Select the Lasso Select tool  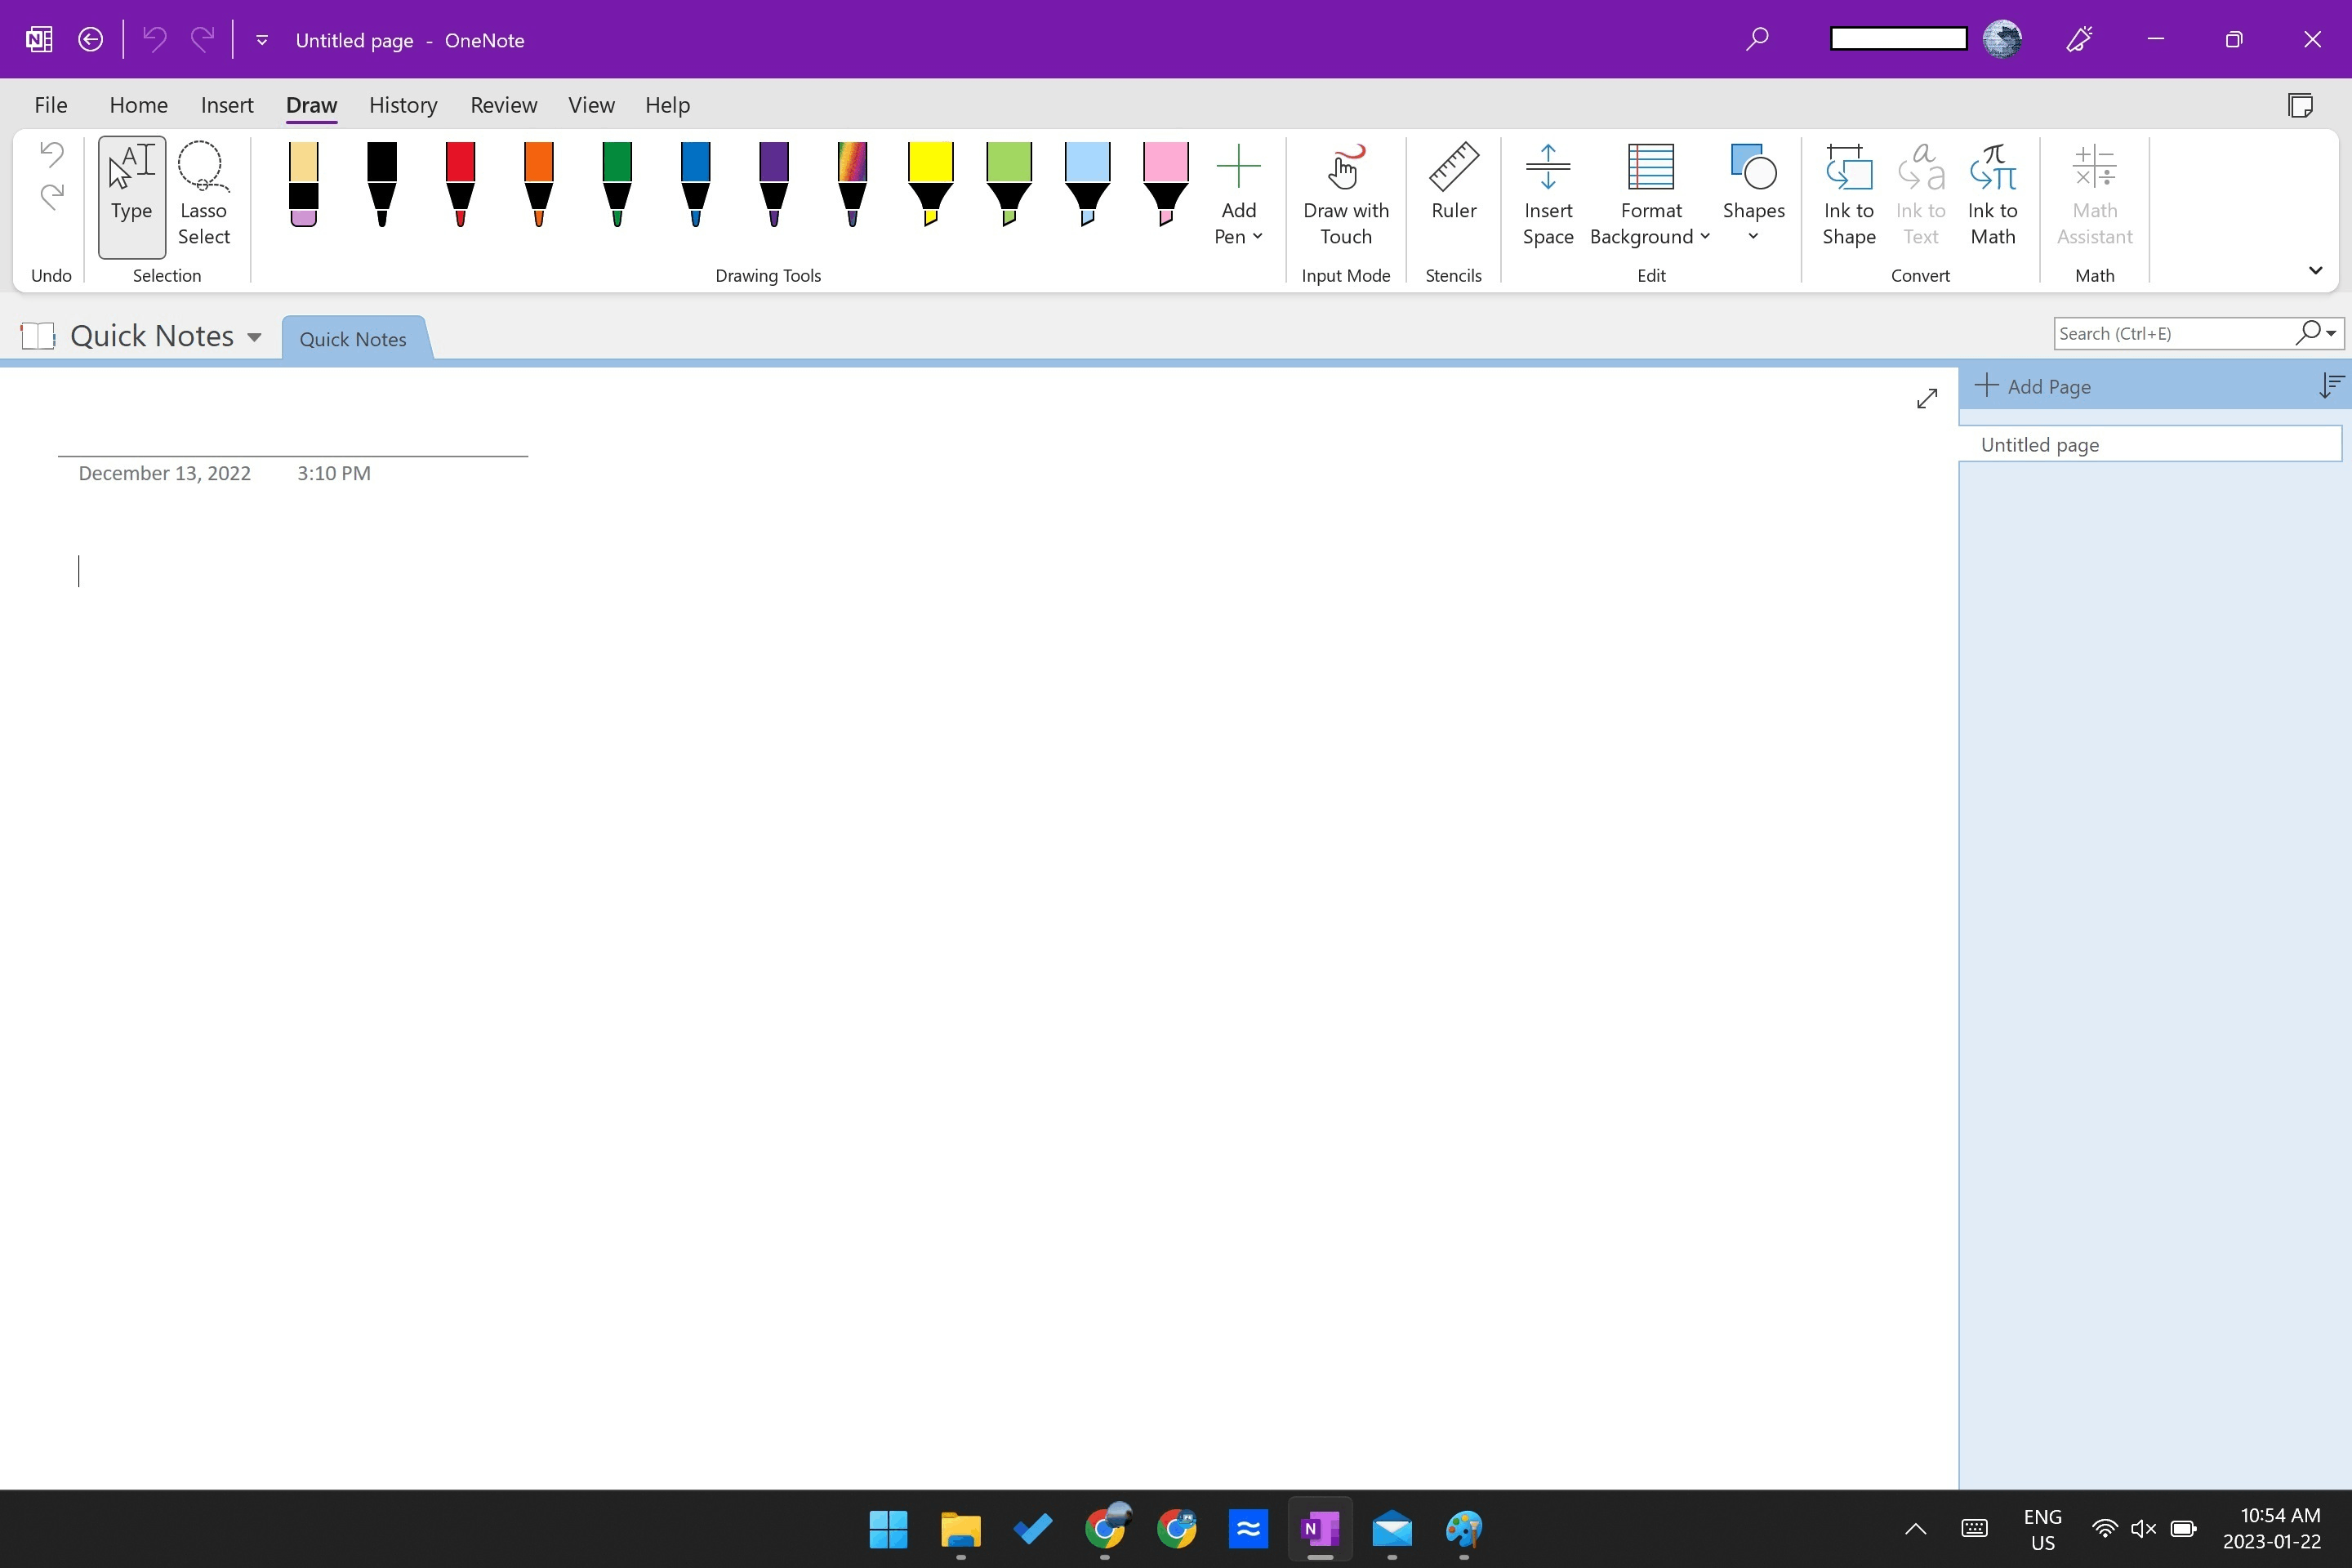click(x=203, y=195)
